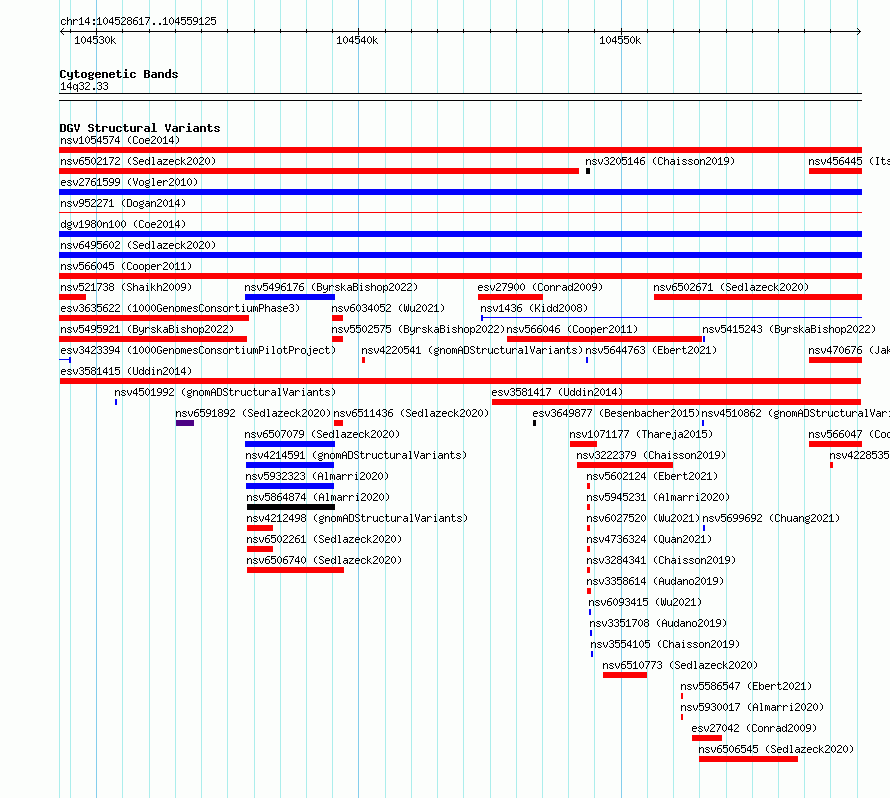Select nsv5644763 (Ebert2021) label
The width and height of the screenshot is (890, 798).
click(651, 350)
